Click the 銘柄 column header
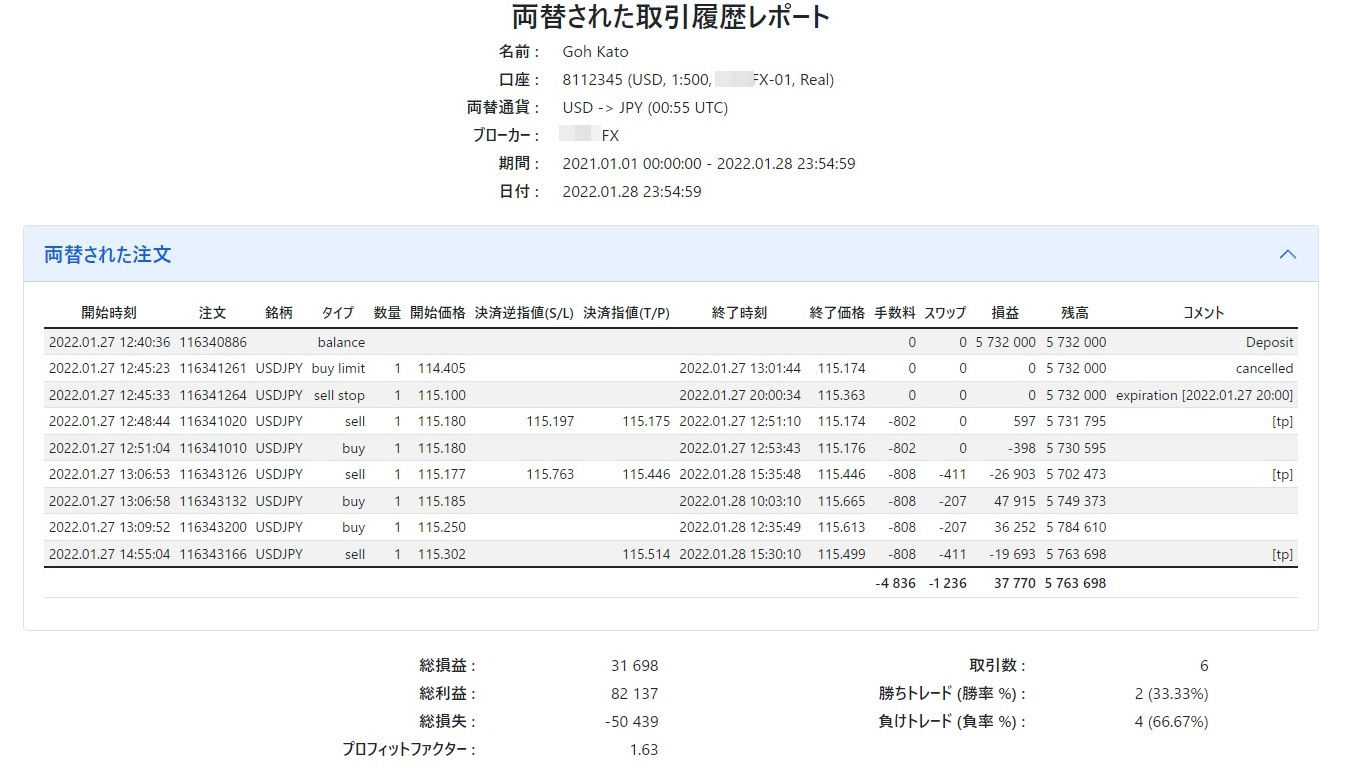This screenshot has width=1346, height=778. coord(279,312)
